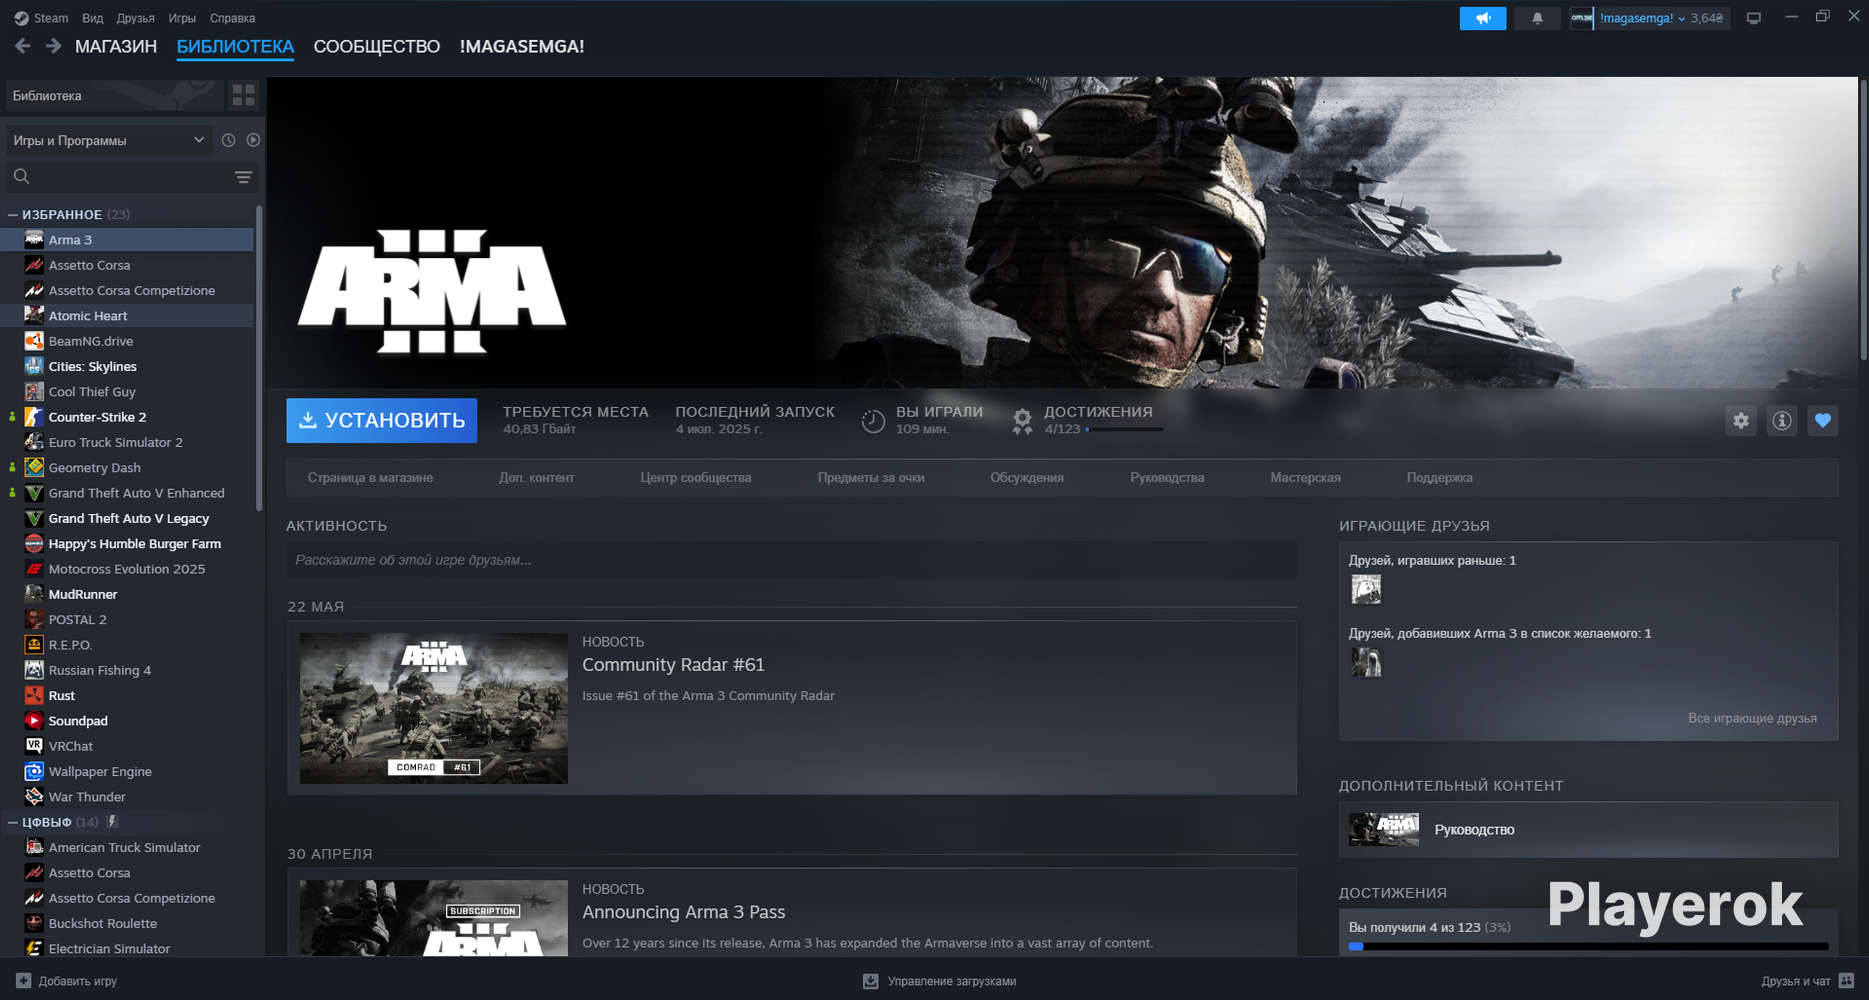Viewport: 1869px width, 1000px height.
Task: Open download management icon
Action: click(x=871, y=981)
